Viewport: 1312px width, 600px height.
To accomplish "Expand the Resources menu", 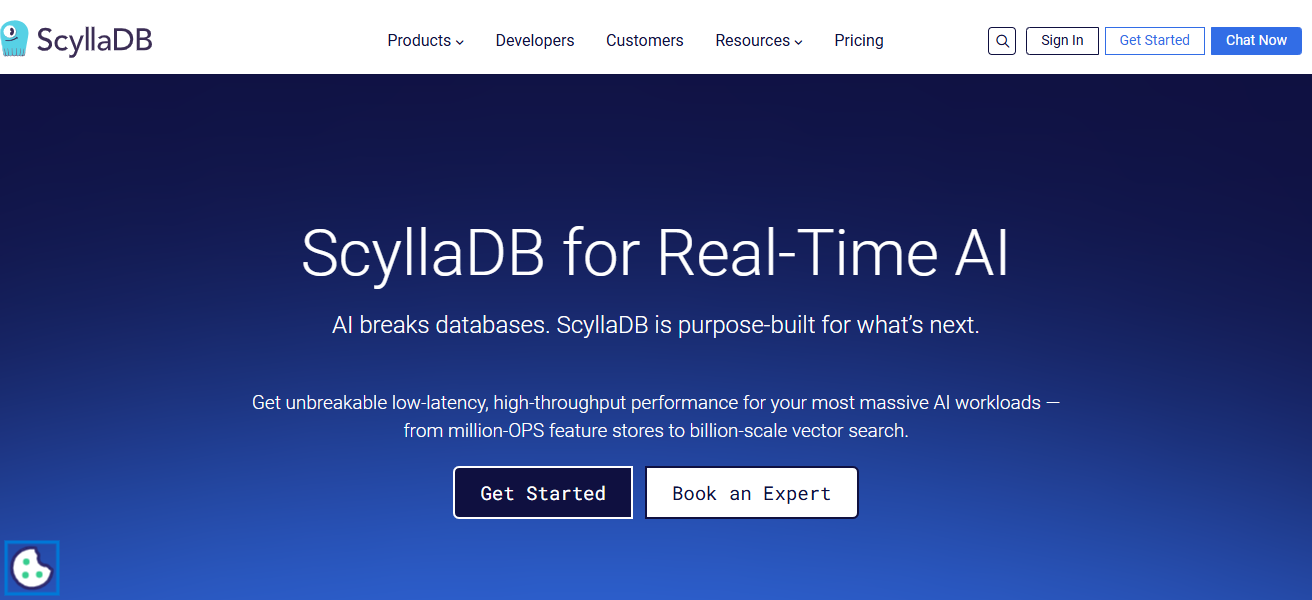I will (759, 41).
